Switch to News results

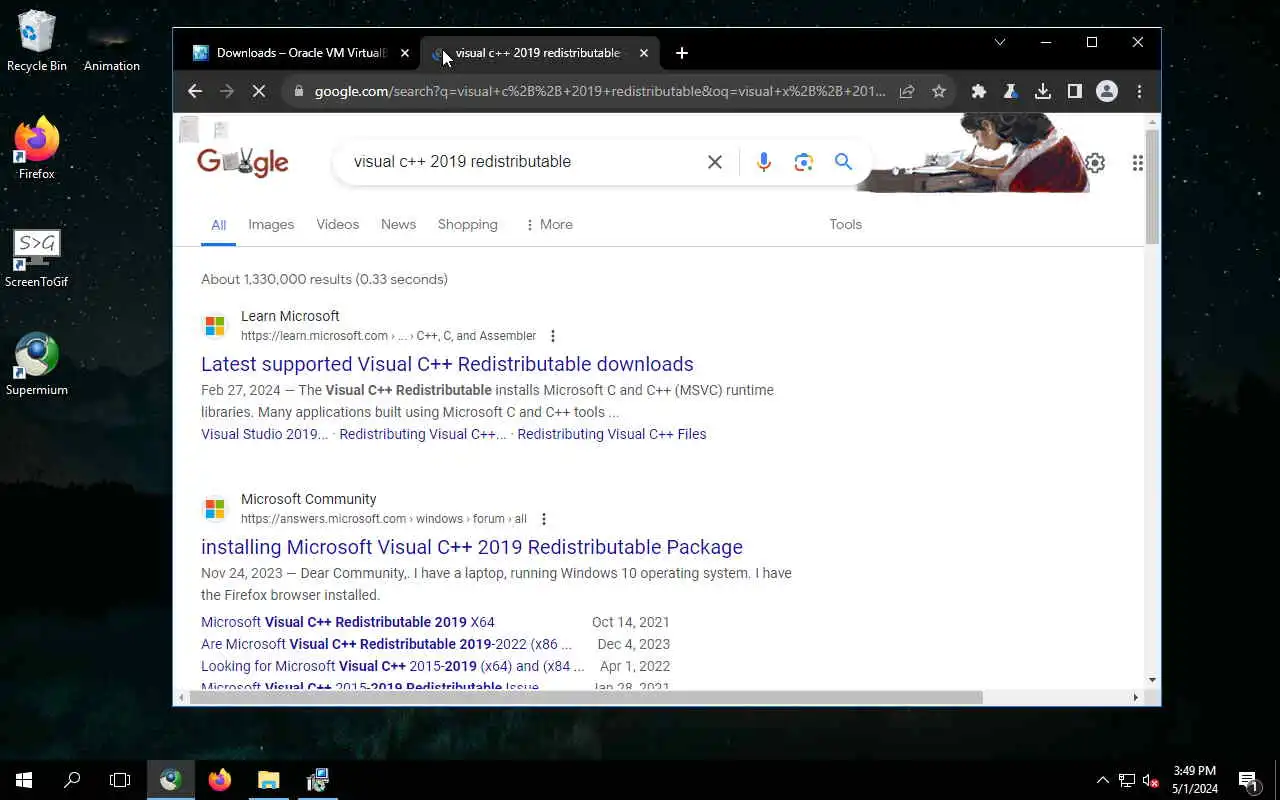[398, 224]
